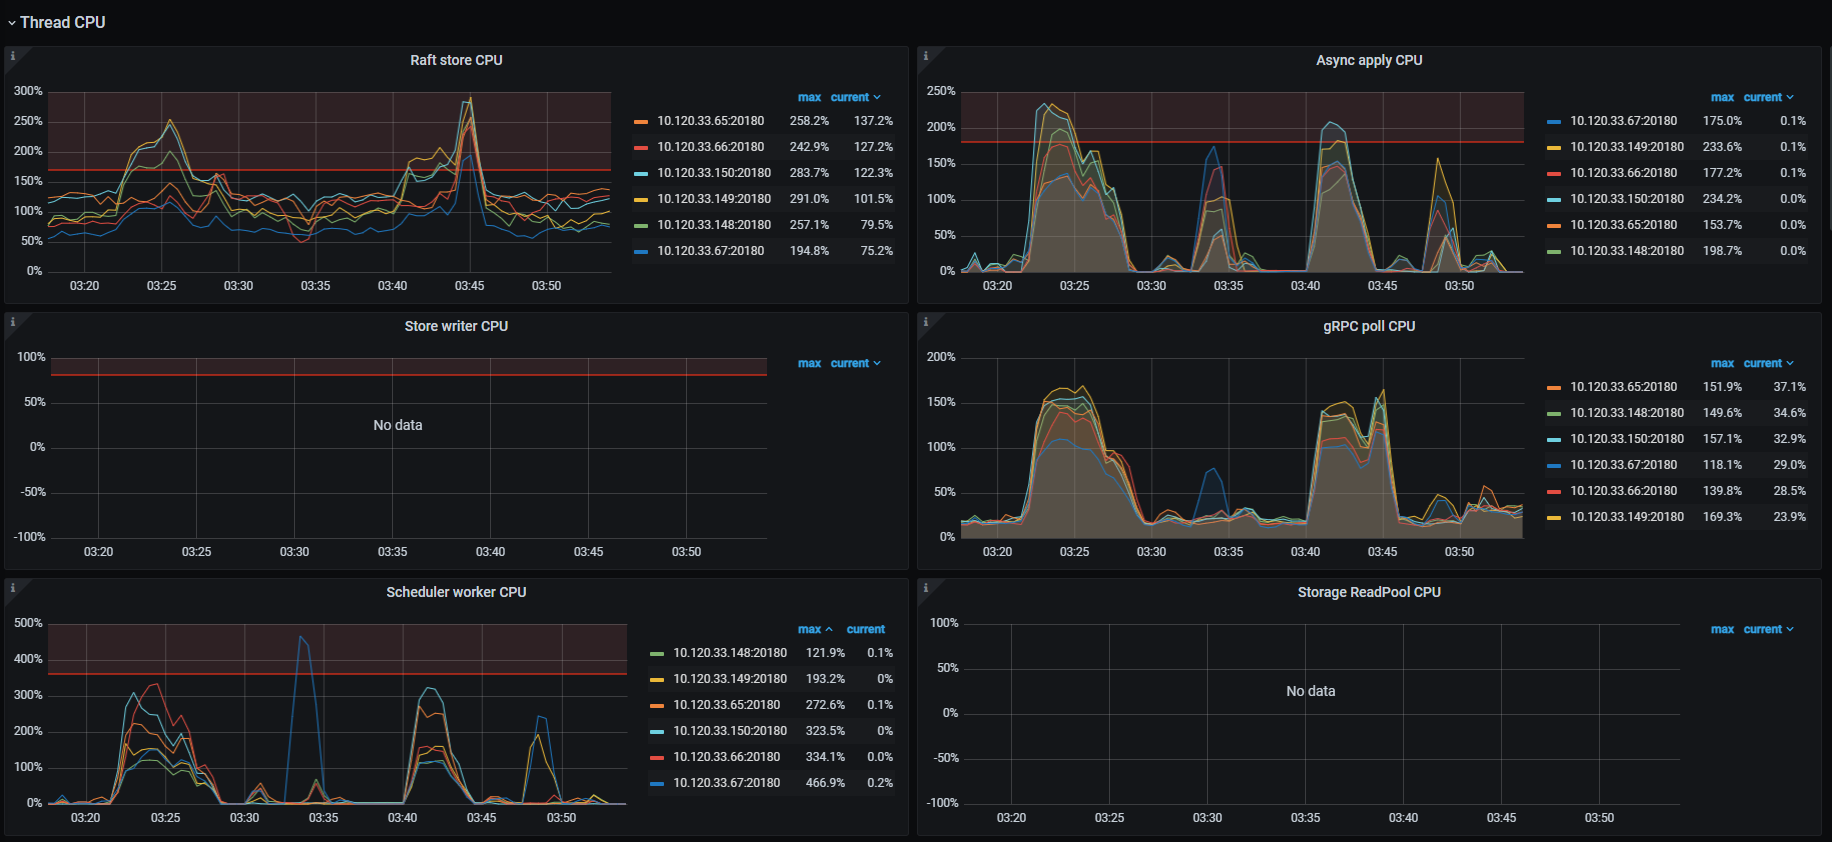Viewport: 1832px width, 842px height.
Task: Open info icon on Storage ReadPool CPU panel
Action: (926, 588)
